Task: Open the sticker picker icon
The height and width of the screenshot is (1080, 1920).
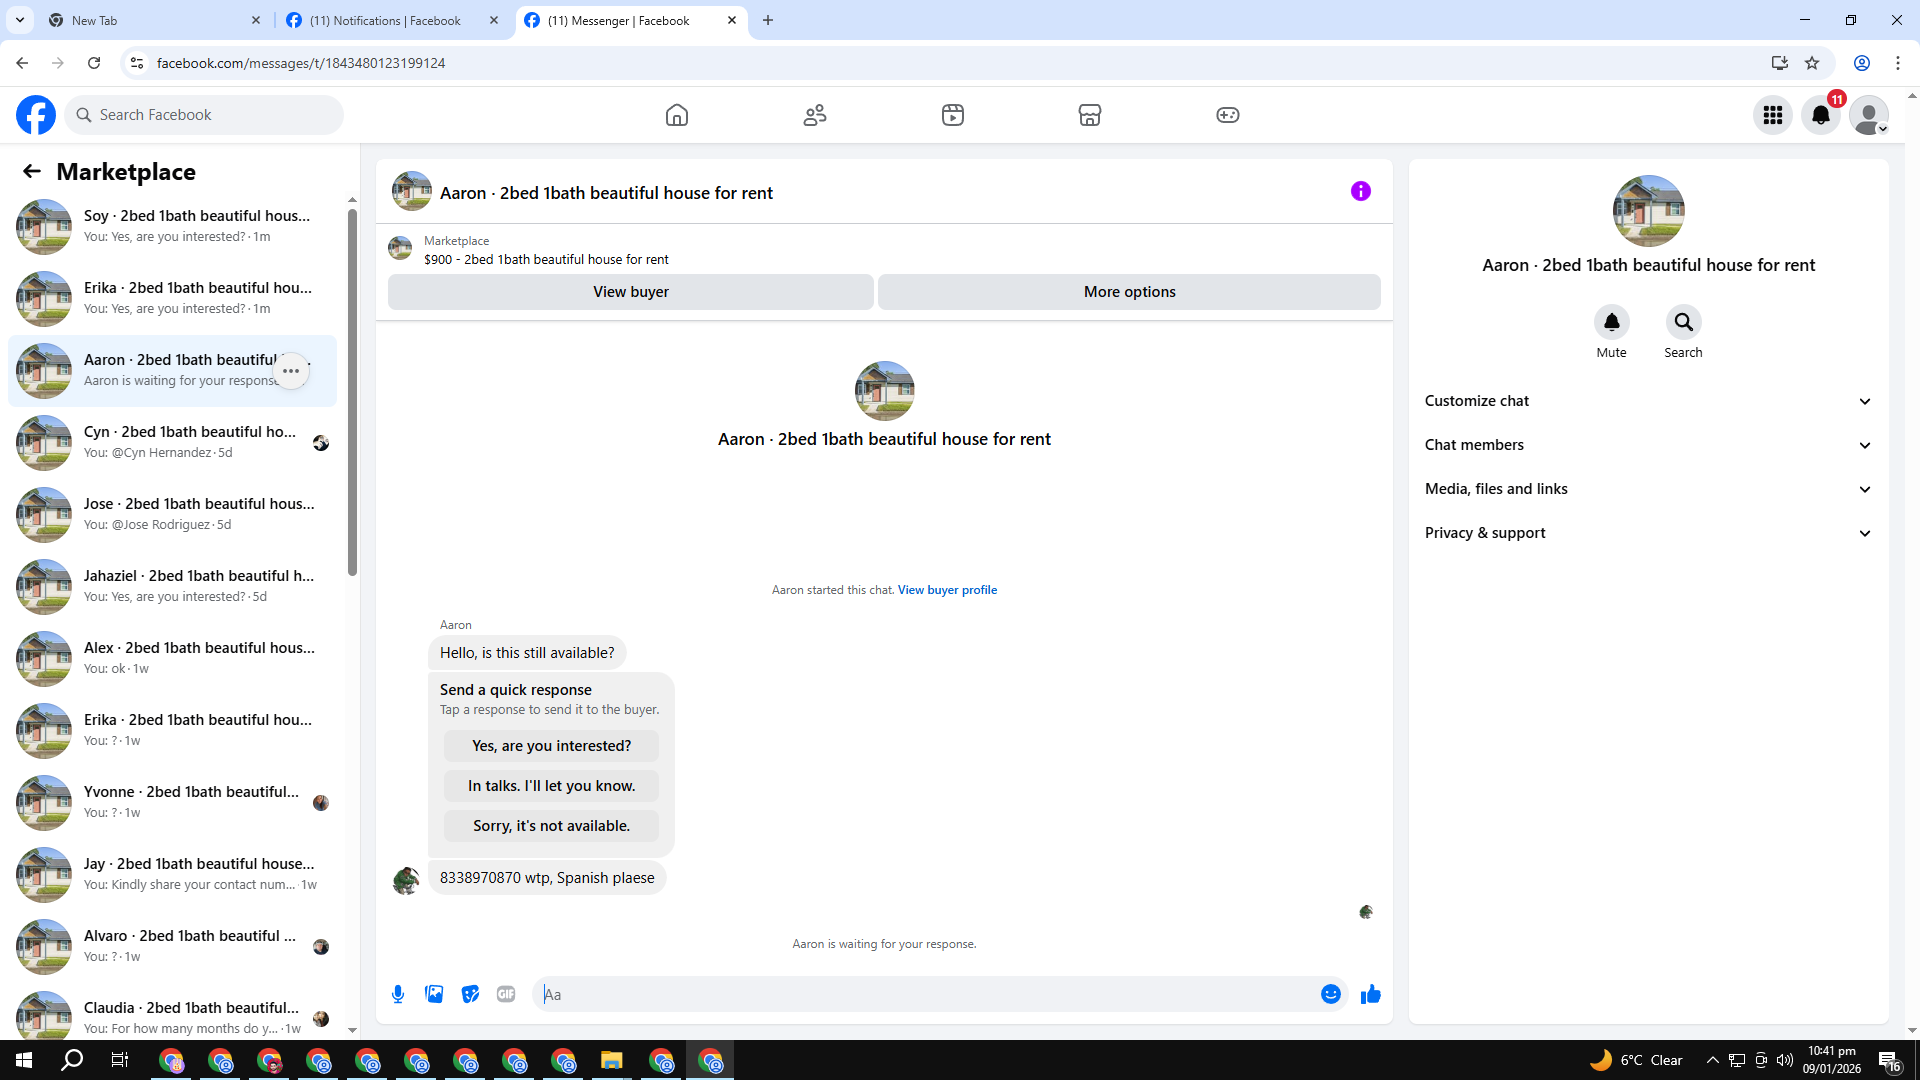Action: pyautogui.click(x=470, y=994)
